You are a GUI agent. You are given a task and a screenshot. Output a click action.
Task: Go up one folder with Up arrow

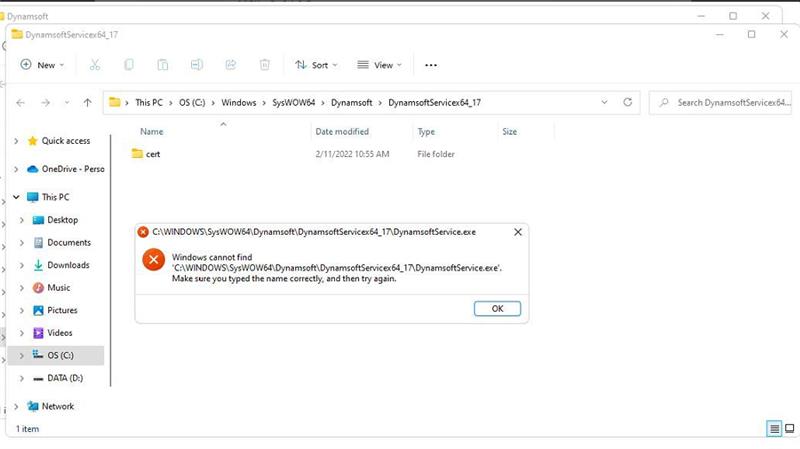[x=88, y=102]
